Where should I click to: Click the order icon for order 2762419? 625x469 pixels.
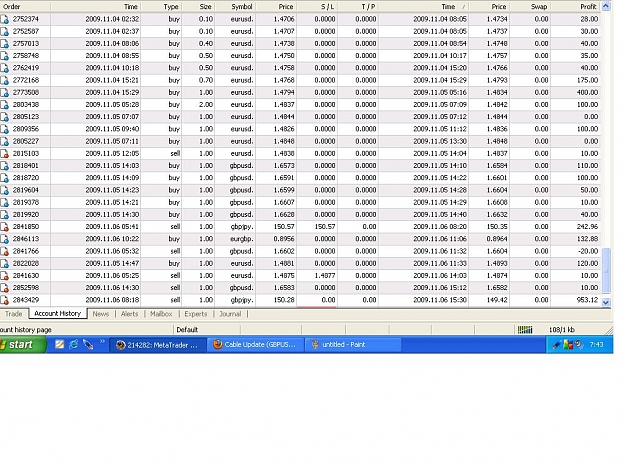pyautogui.click(x=5, y=68)
